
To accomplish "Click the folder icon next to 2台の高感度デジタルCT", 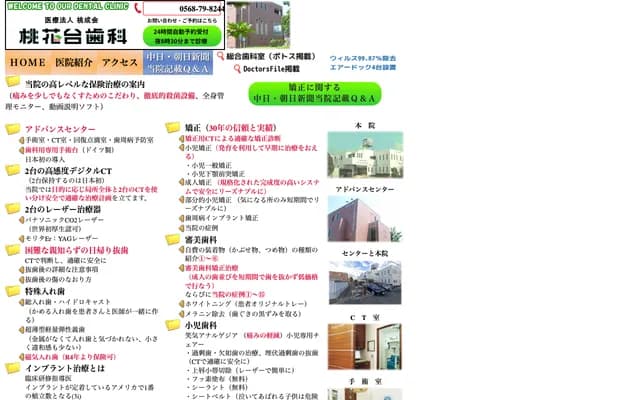I will [x=13, y=171].
